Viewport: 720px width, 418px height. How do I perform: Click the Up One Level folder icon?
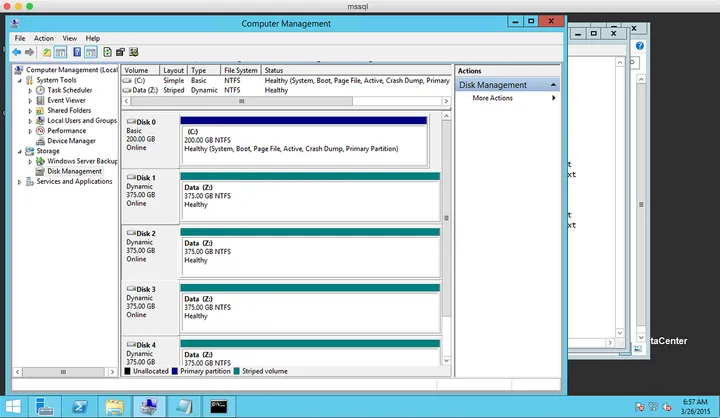(47, 52)
